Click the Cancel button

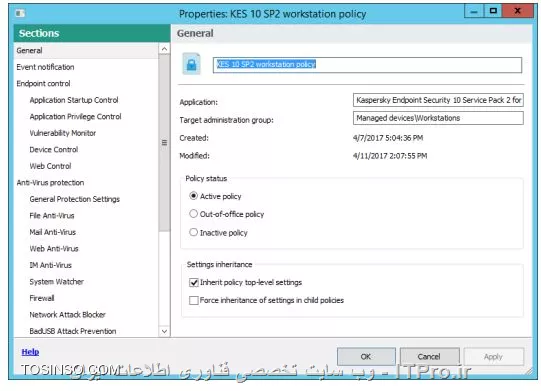click(x=429, y=356)
